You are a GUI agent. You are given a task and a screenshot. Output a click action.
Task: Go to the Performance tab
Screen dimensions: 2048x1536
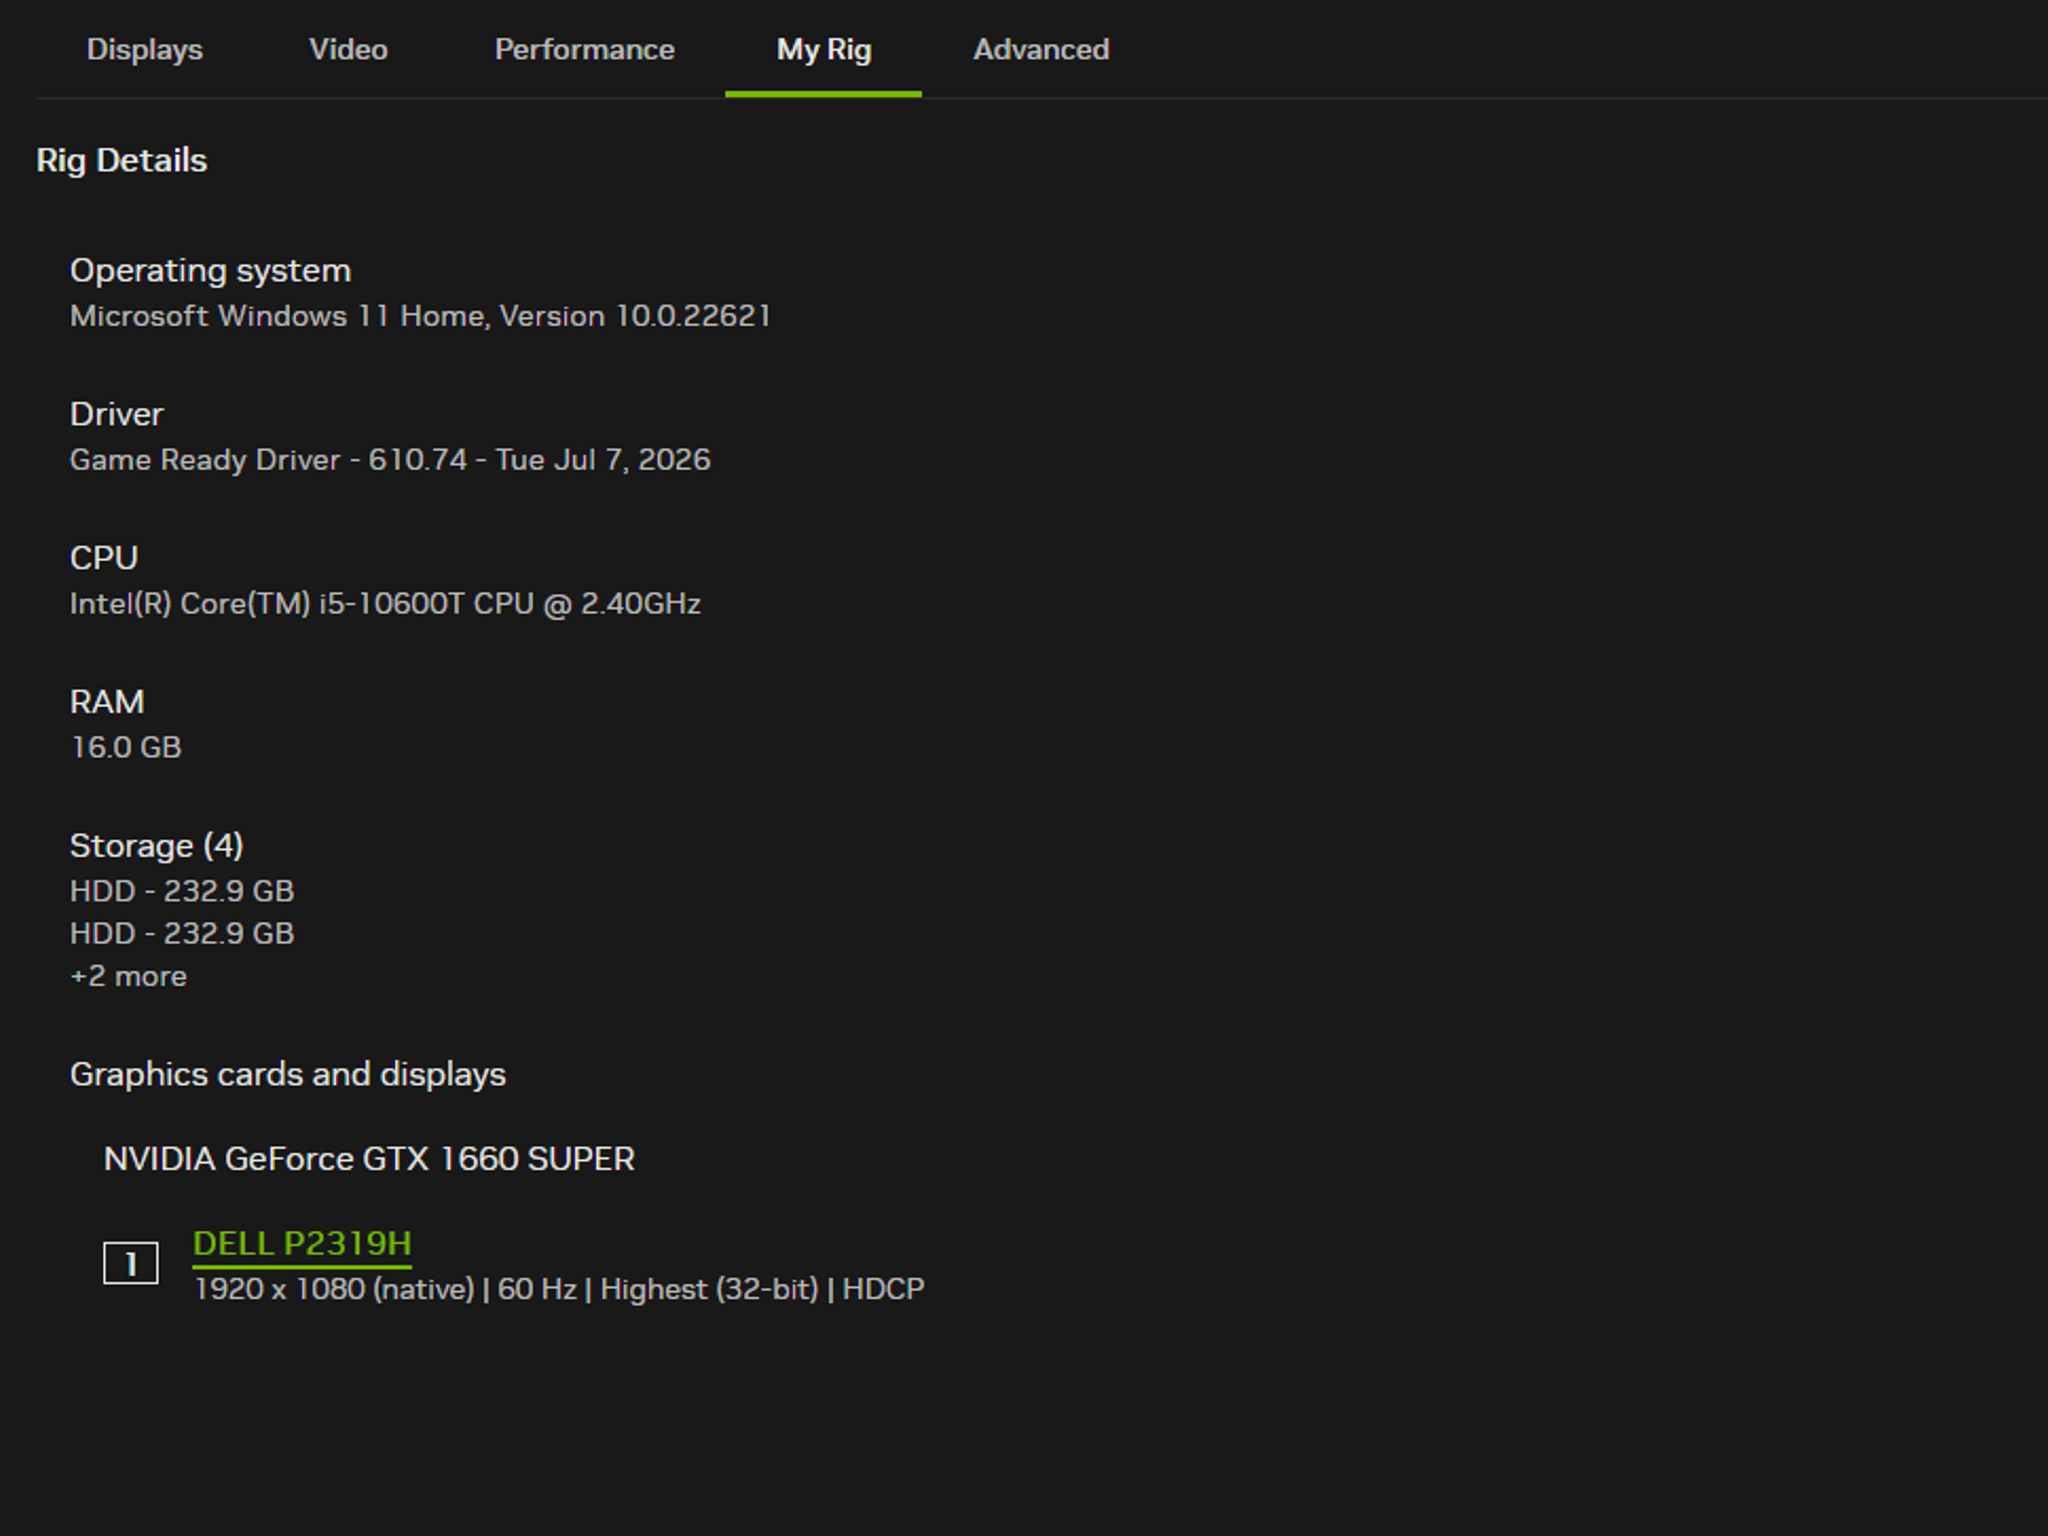pyautogui.click(x=584, y=49)
